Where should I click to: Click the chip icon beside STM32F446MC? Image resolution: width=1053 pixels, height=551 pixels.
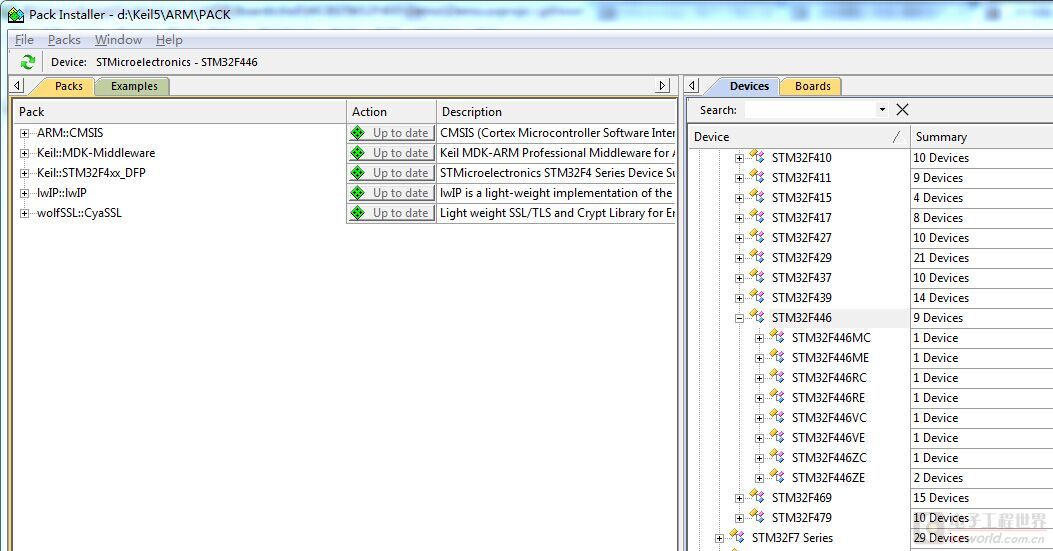tap(777, 337)
